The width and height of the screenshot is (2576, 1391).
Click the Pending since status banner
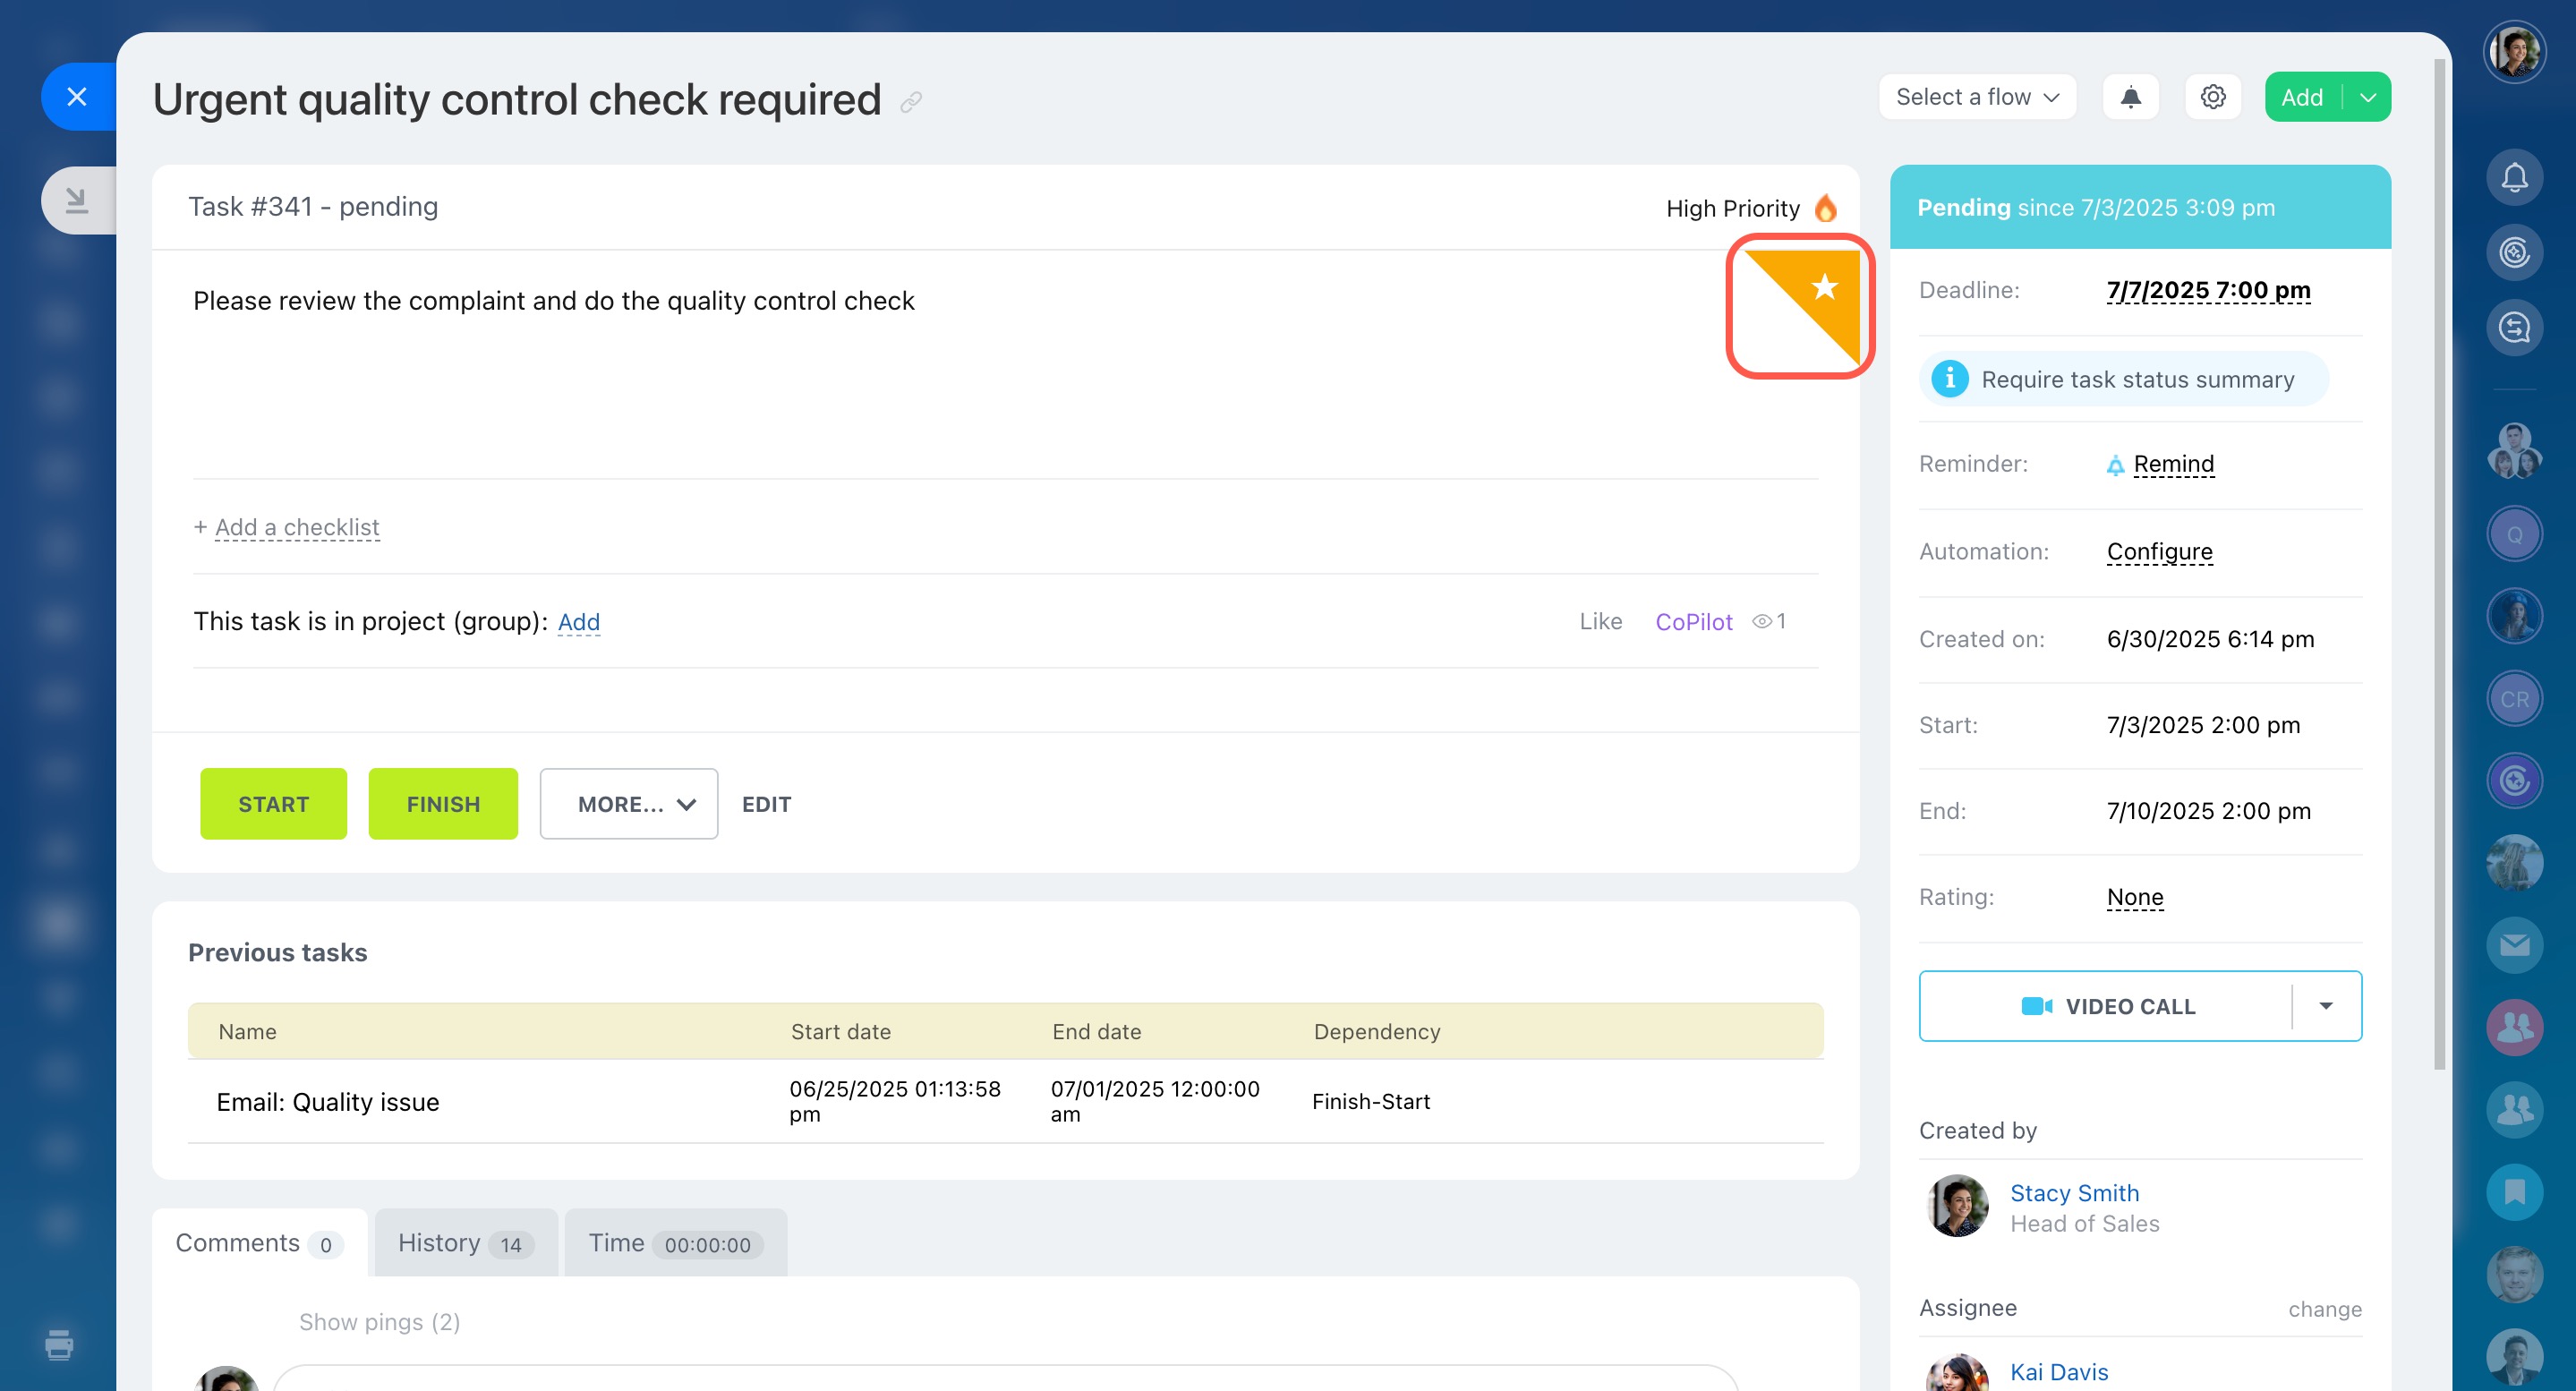(x=2140, y=207)
